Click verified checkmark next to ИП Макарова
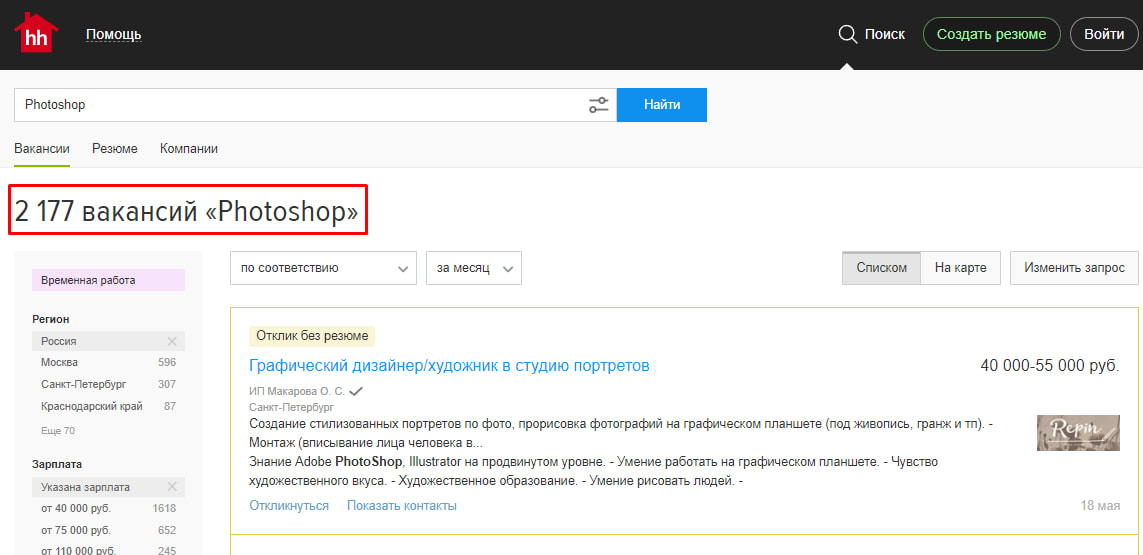The width and height of the screenshot is (1143, 555). click(x=356, y=391)
